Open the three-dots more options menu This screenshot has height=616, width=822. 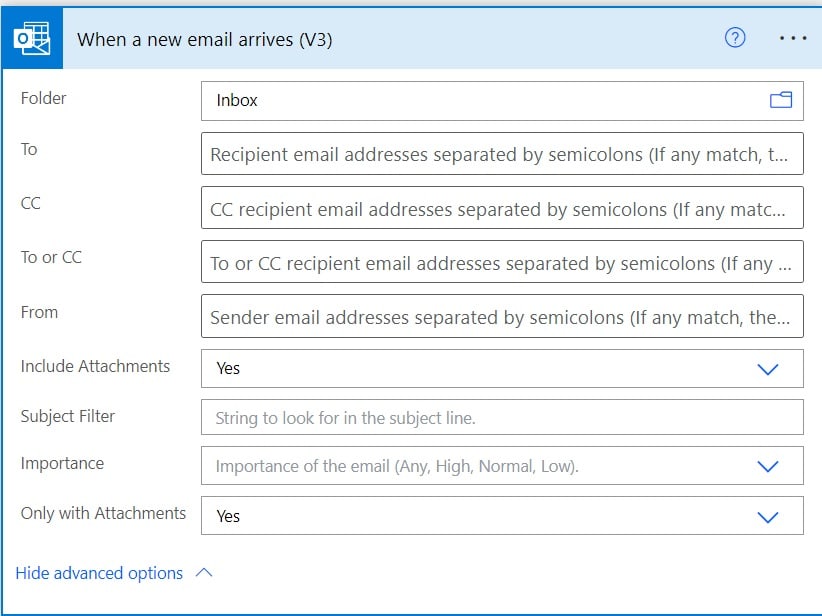[x=793, y=38]
